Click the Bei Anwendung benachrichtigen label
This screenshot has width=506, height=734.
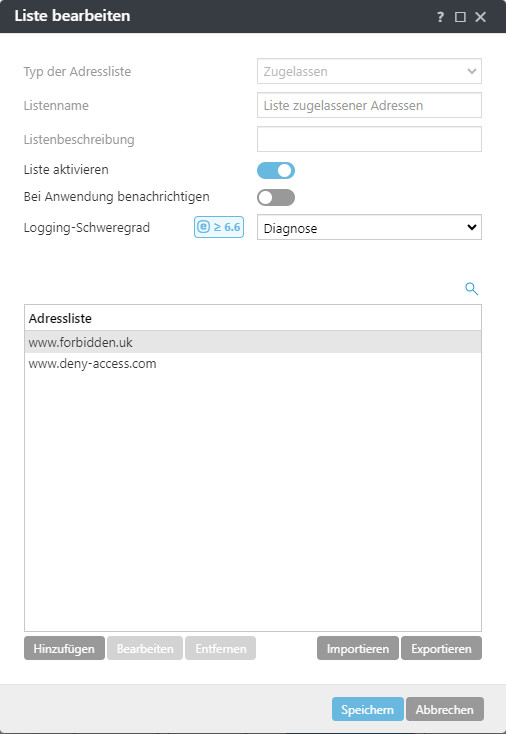click(117, 197)
